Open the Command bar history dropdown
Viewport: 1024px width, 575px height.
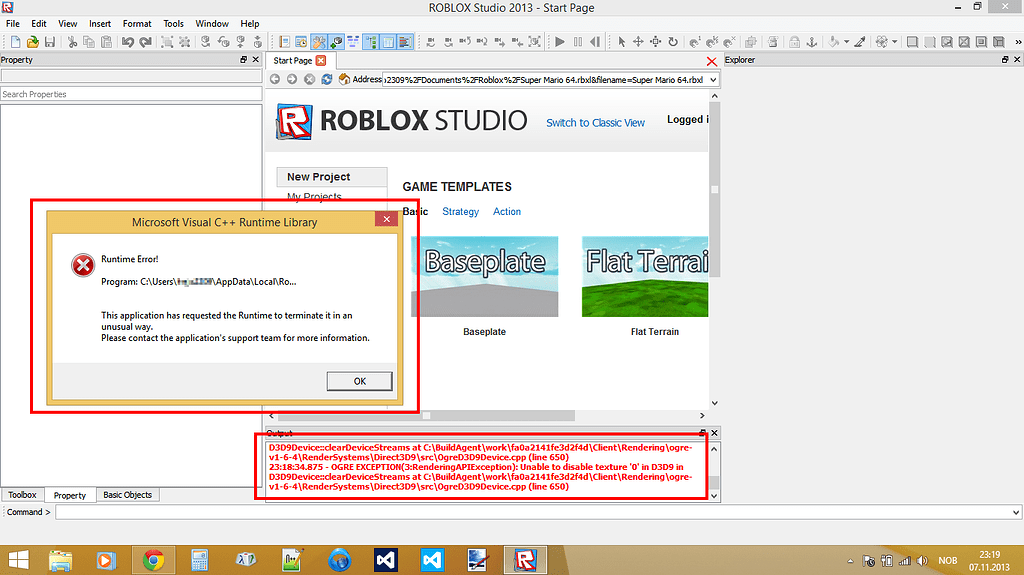[1016, 512]
